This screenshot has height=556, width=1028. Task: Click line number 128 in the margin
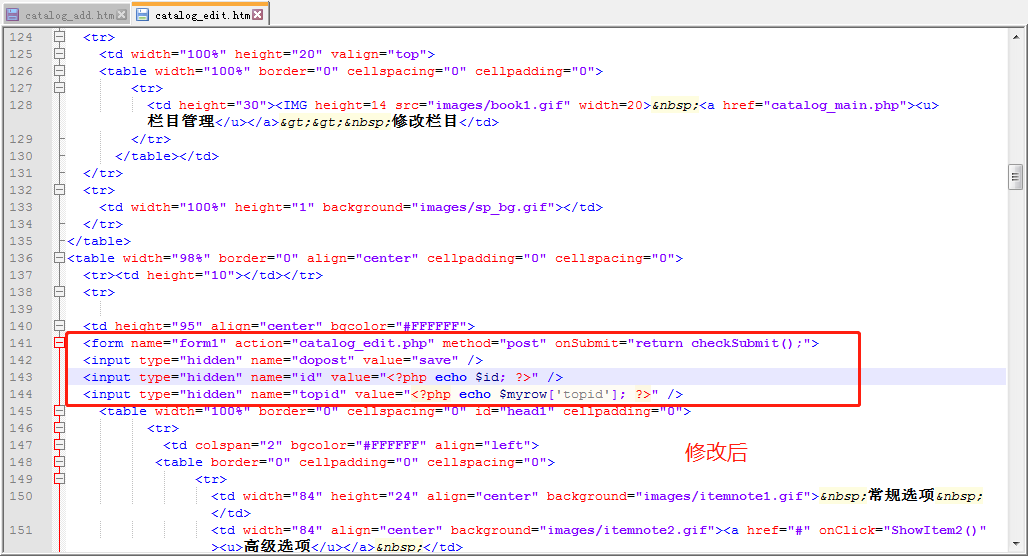21,105
